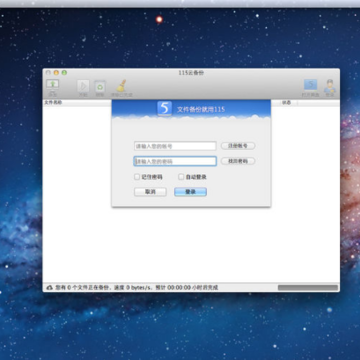Sort by the 文件名称 column header
This screenshot has height=360, width=360.
click(x=53, y=103)
